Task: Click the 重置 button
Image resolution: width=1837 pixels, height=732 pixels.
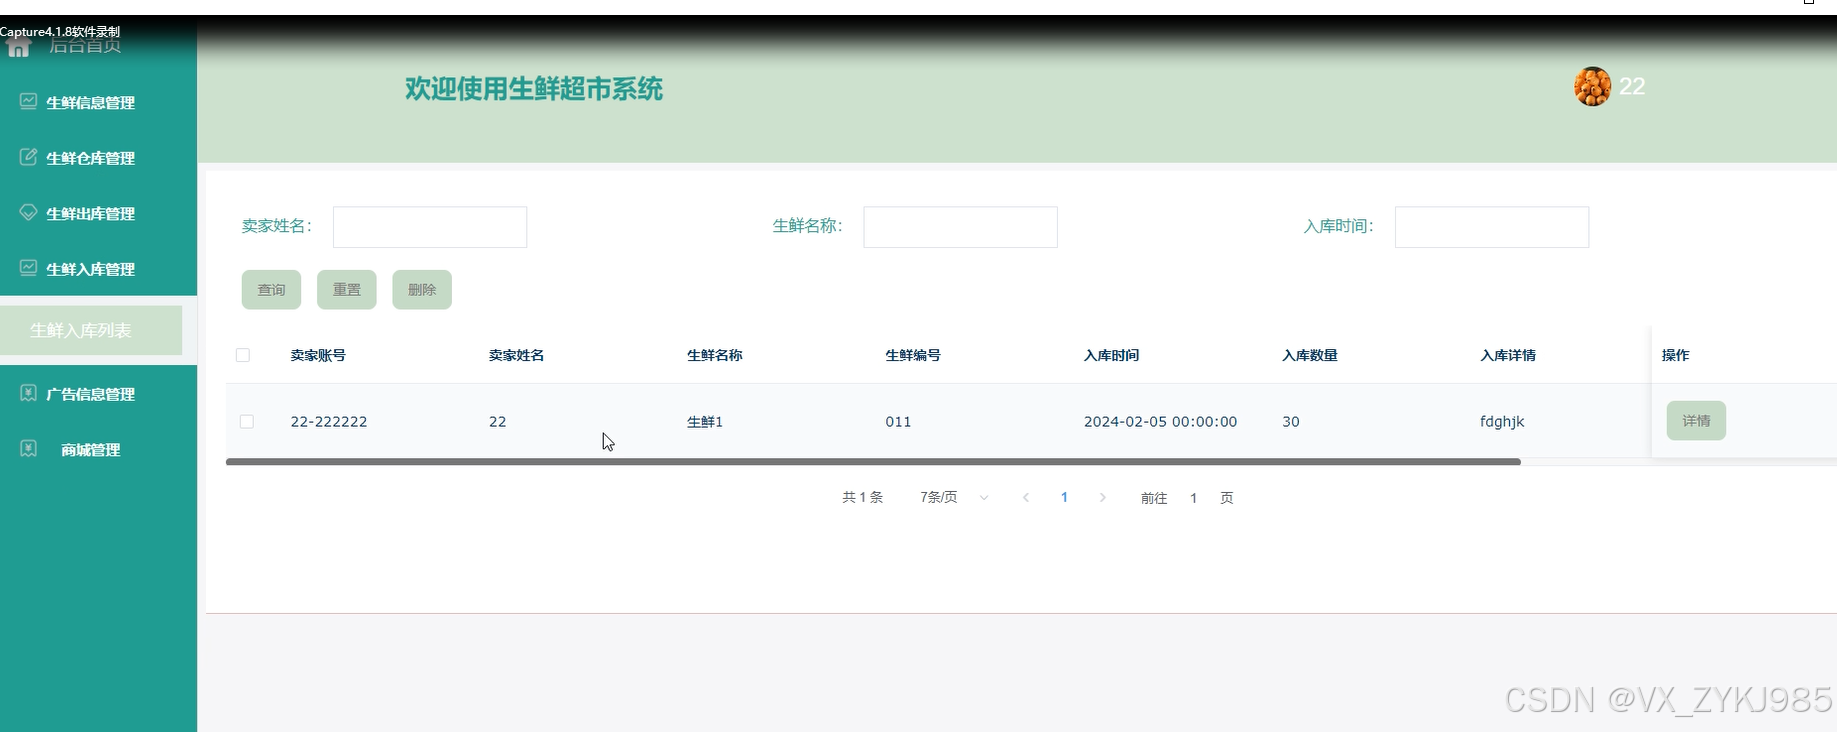Action: [x=347, y=290]
